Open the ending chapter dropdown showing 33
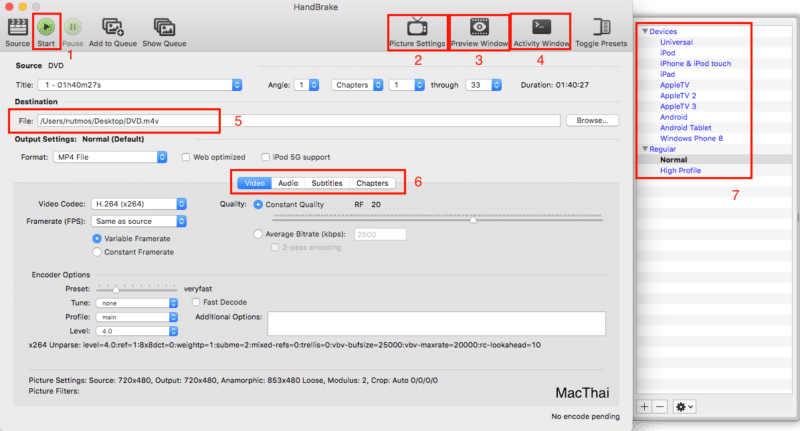The width and height of the screenshot is (800, 431). (x=484, y=85)
